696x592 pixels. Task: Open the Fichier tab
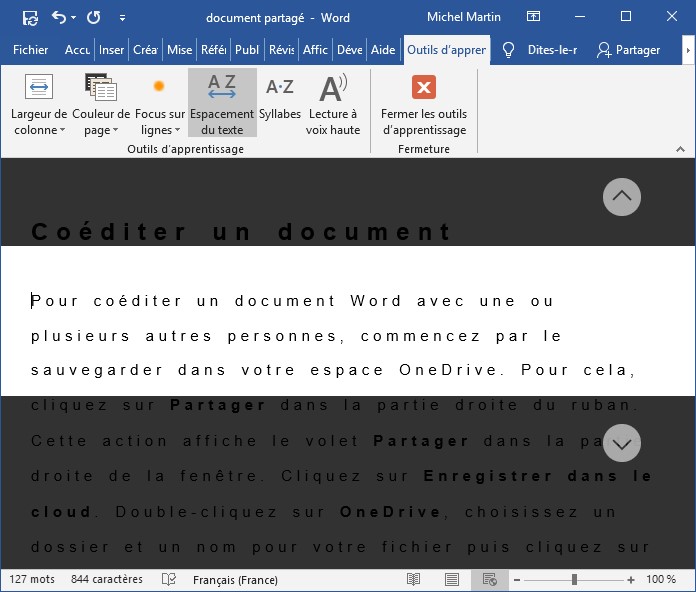31,50
